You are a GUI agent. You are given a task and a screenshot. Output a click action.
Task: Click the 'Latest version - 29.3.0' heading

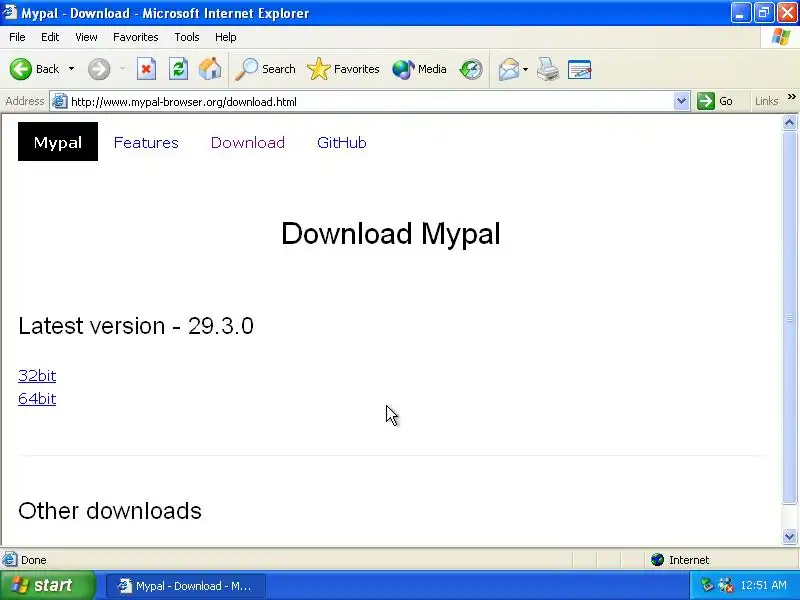click(136, 326)
